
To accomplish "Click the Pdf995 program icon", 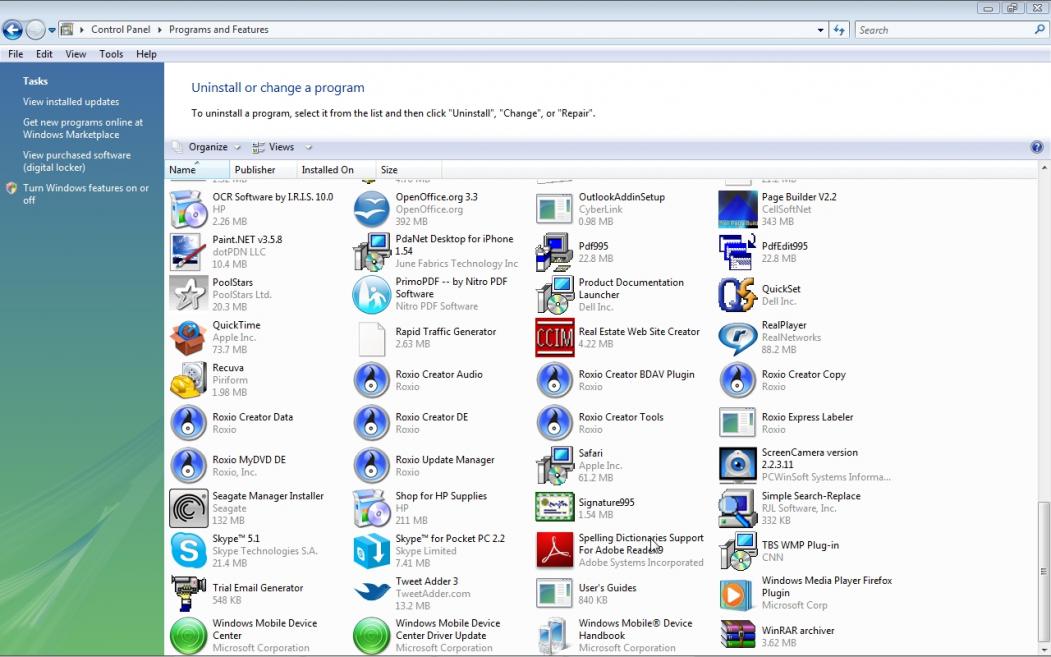I will coord(554,251).
